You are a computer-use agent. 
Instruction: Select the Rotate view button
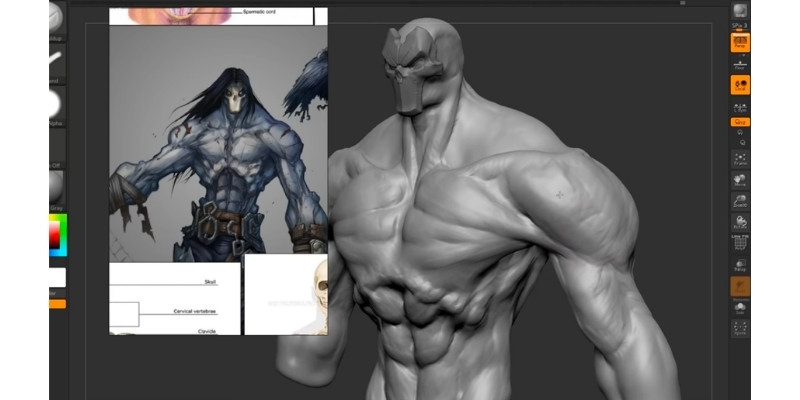[x=740, y=222]
